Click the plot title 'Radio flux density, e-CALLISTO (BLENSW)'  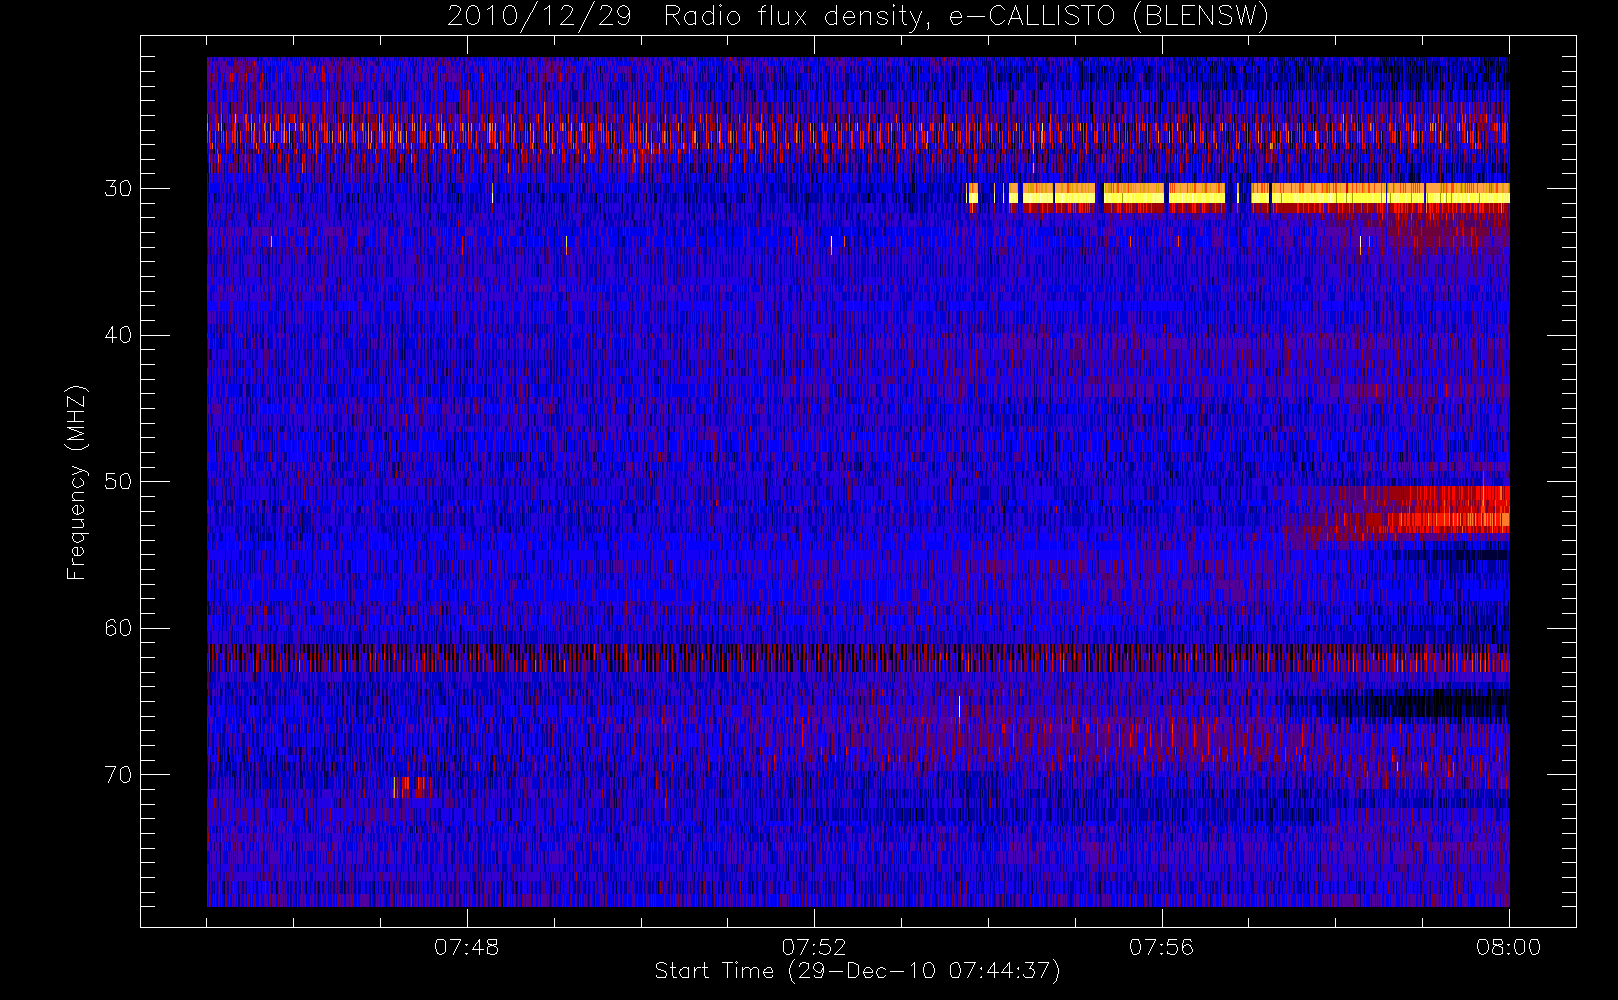[x=966, y=17]
